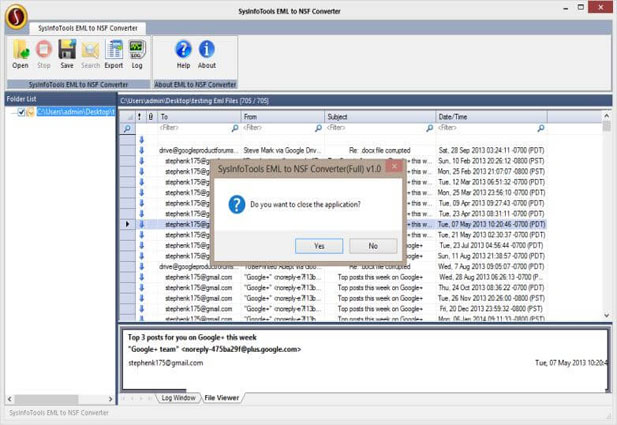Screen dimensions: 617x425
Task: Close the confirmation dialog with red X
Action: pyautogui.click(x=394, y=166)
